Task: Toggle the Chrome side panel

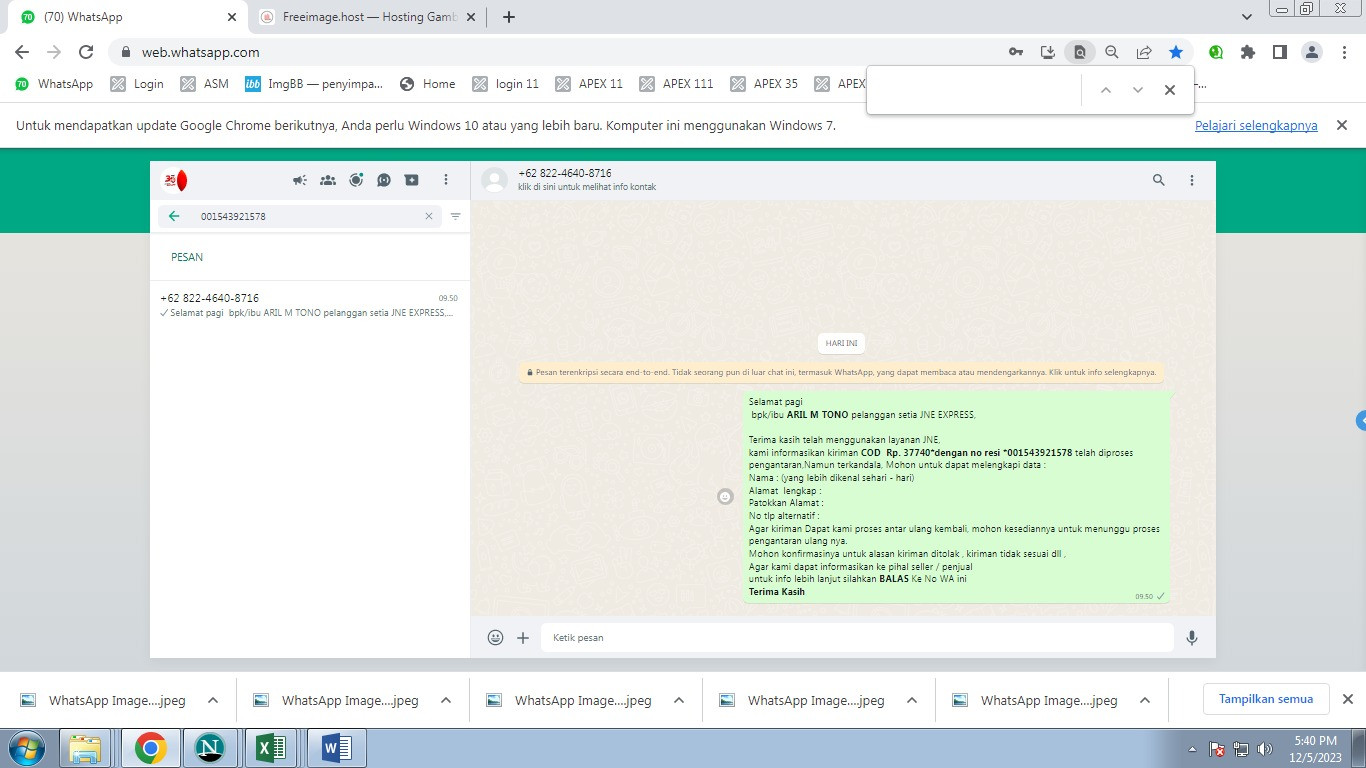Action: [1280, 52]
